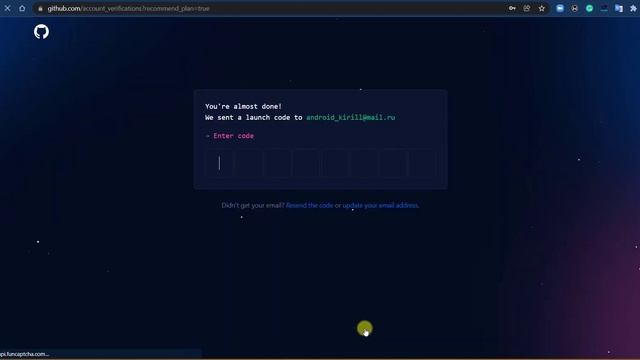
Task: Open the dark underline extension icon
Action: [x=604, y=8]
